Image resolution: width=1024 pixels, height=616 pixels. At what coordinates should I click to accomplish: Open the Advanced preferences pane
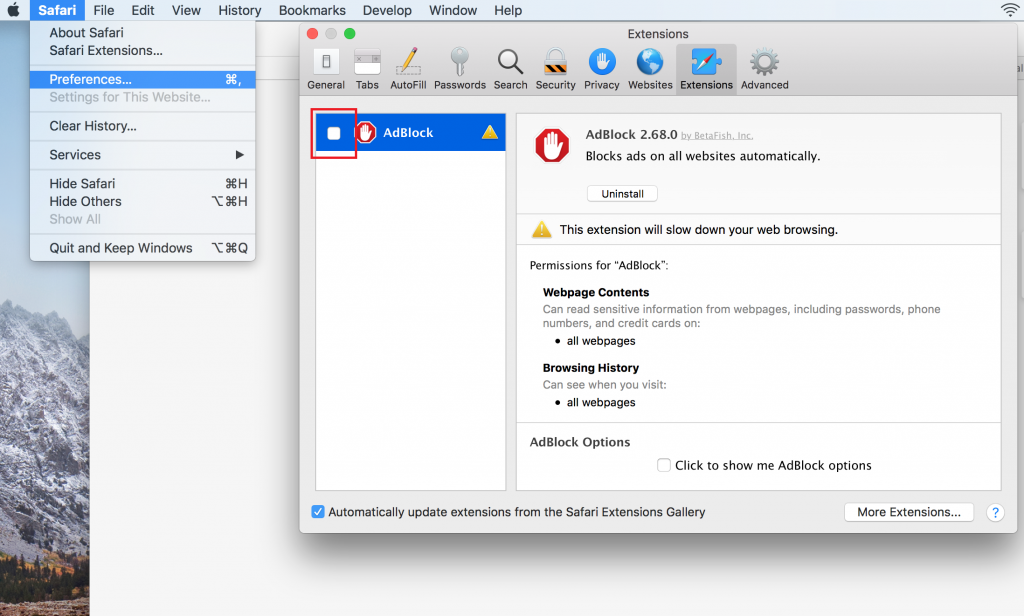tap(765, 69)
